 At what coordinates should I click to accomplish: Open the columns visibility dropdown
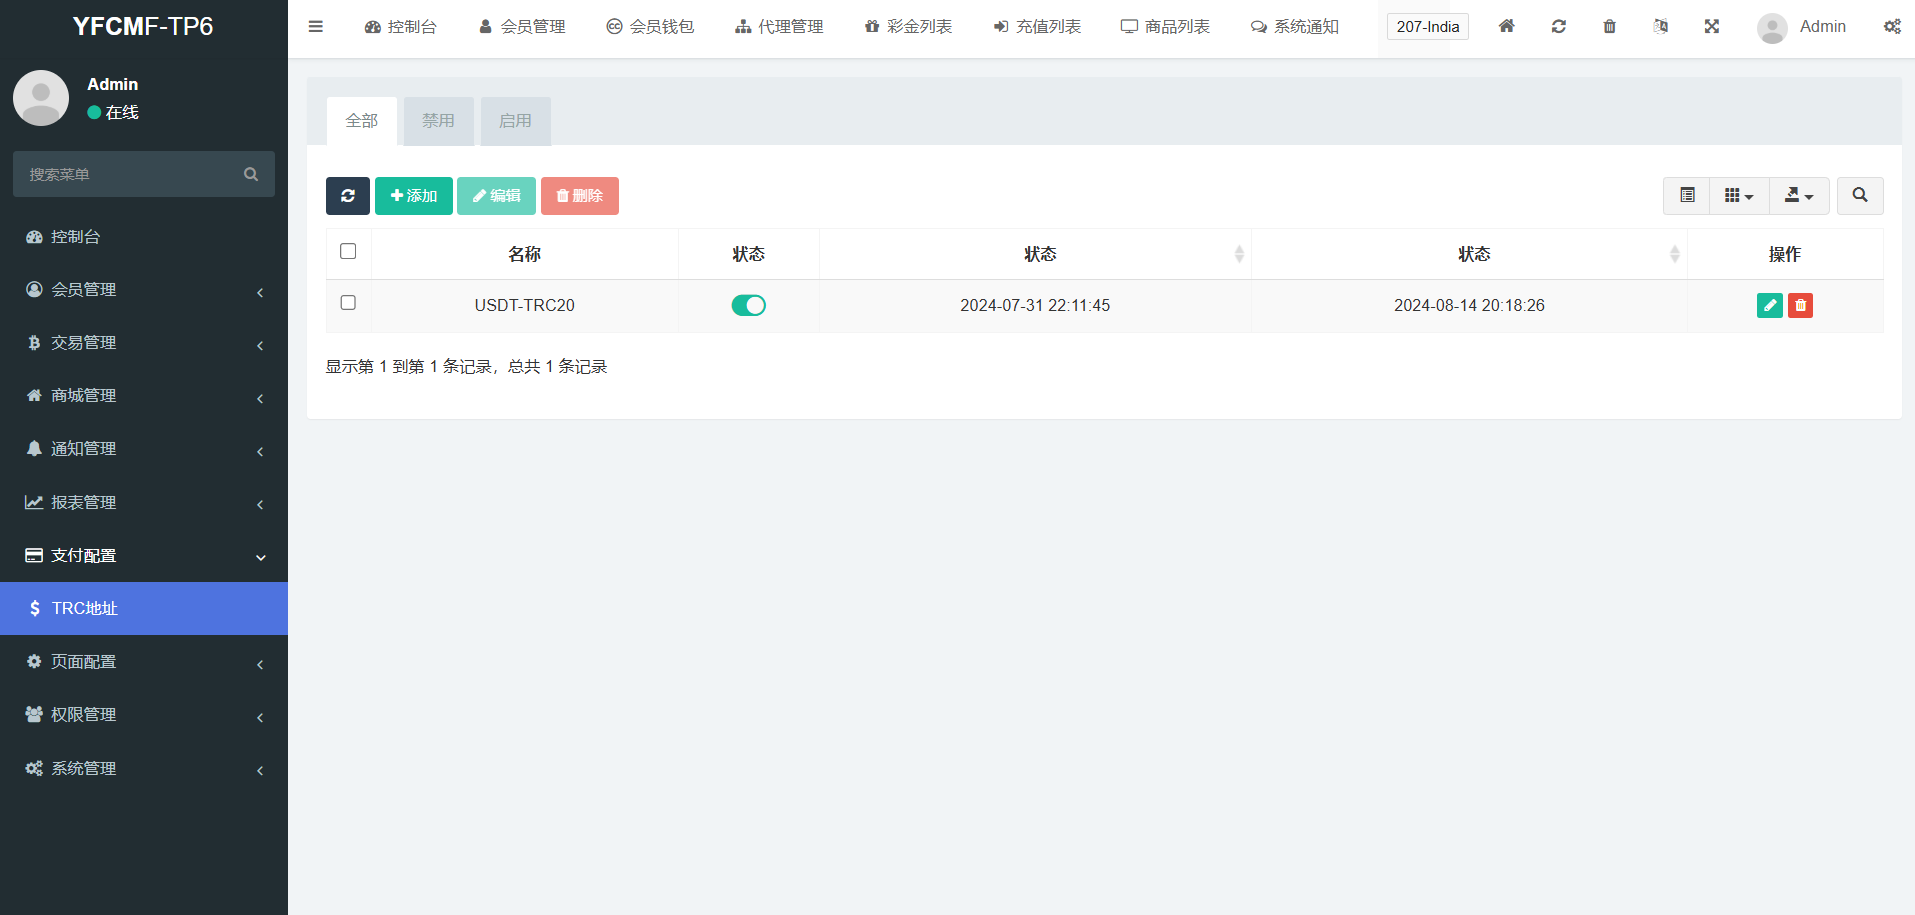point(1738,196)
